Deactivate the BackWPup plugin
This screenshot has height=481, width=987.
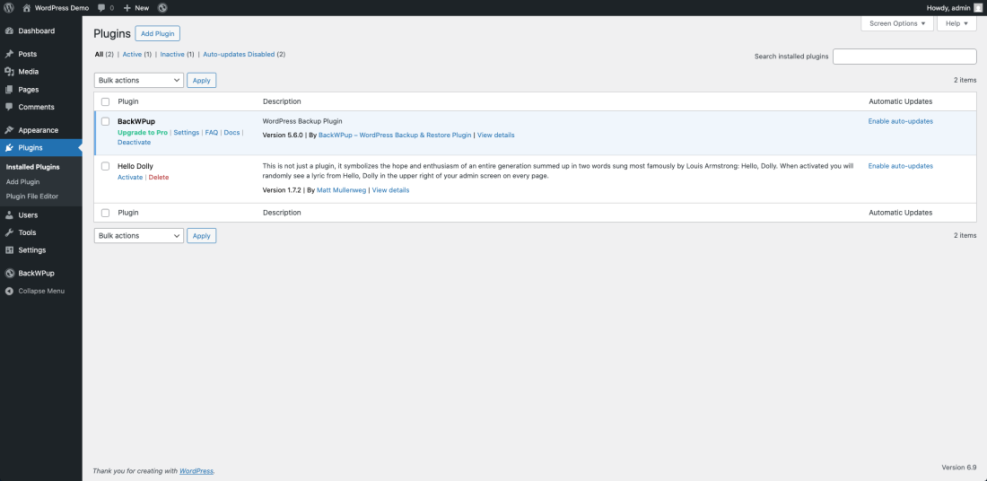click(134, 142)
